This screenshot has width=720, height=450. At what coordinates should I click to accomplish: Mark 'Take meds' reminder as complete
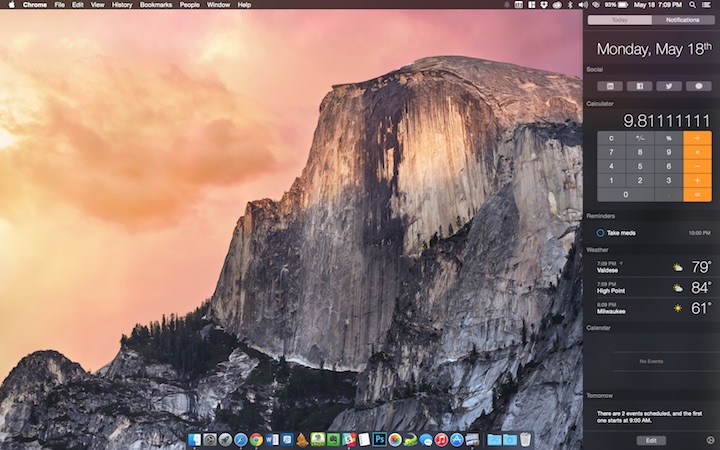pos(600,233)
